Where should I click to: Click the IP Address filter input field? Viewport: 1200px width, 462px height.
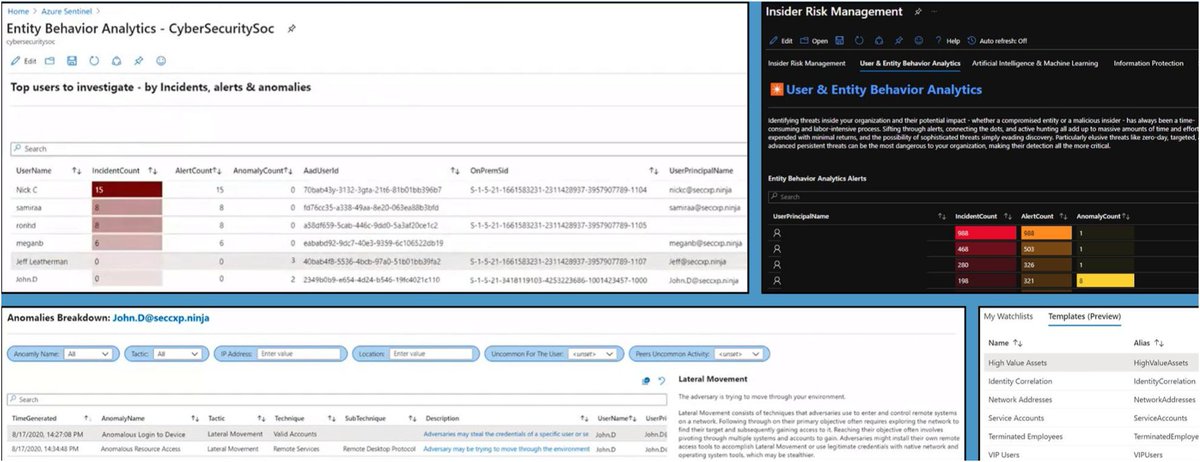(299, 353)
